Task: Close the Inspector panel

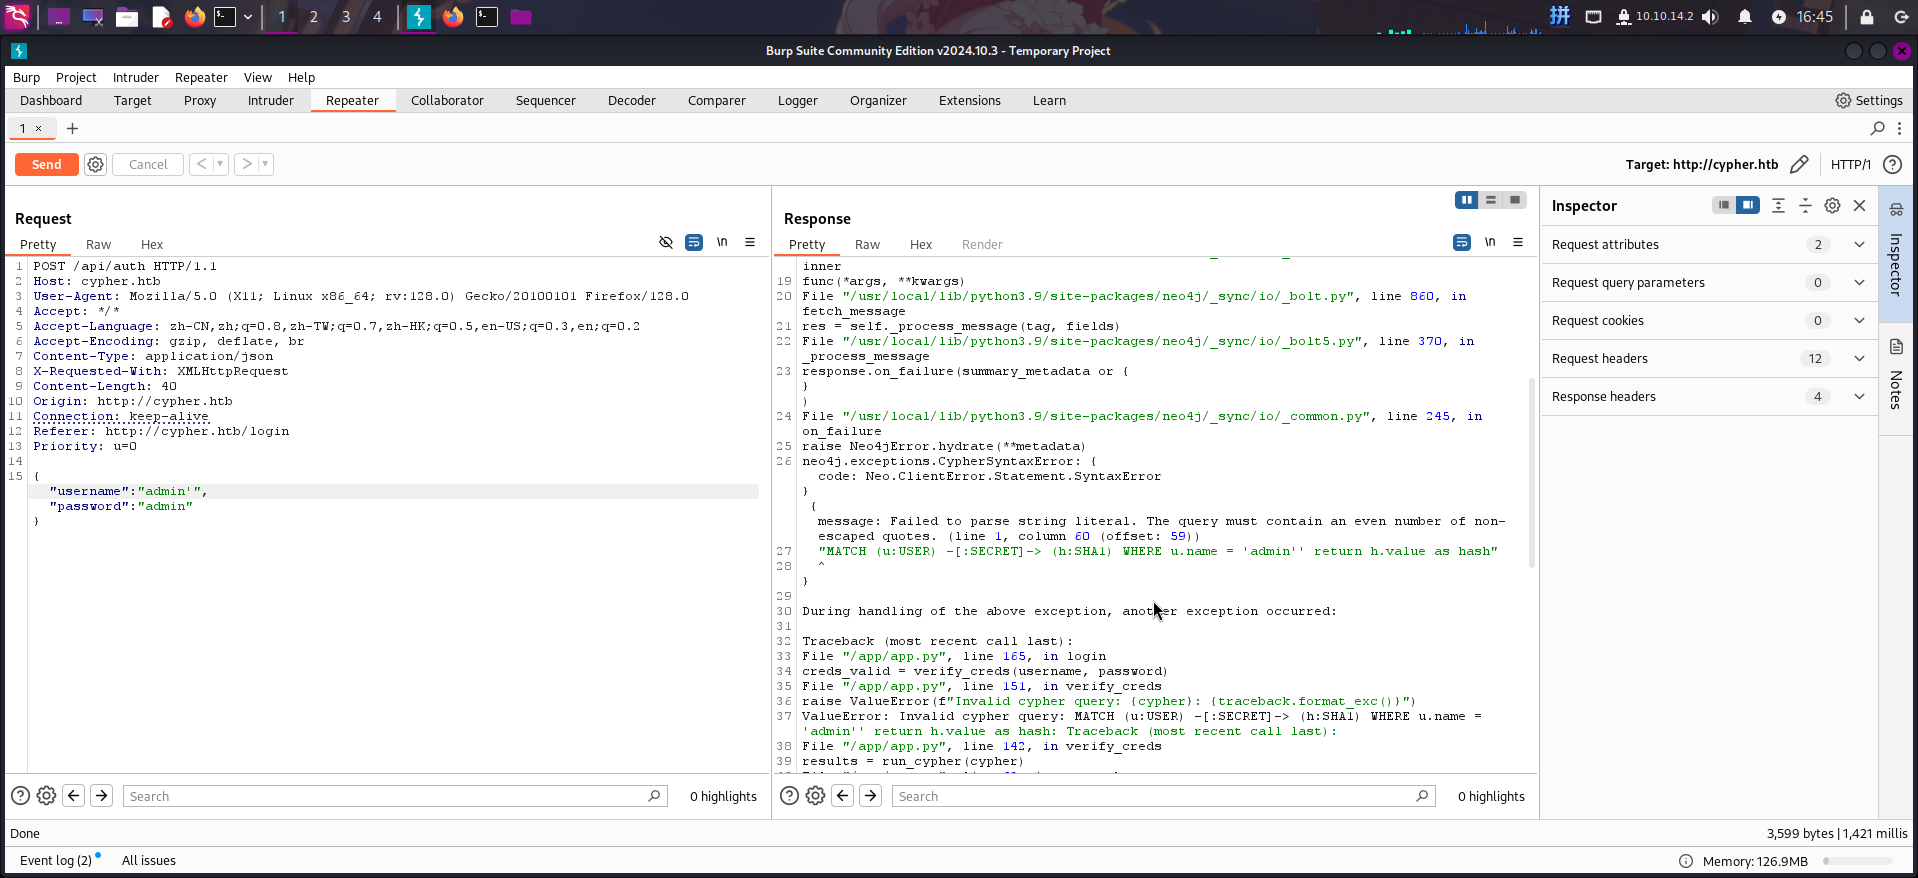Action: click(1860, 205)
